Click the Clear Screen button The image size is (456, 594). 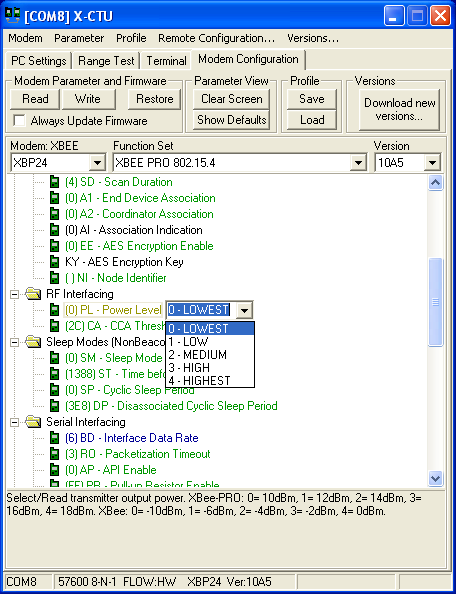231,99
